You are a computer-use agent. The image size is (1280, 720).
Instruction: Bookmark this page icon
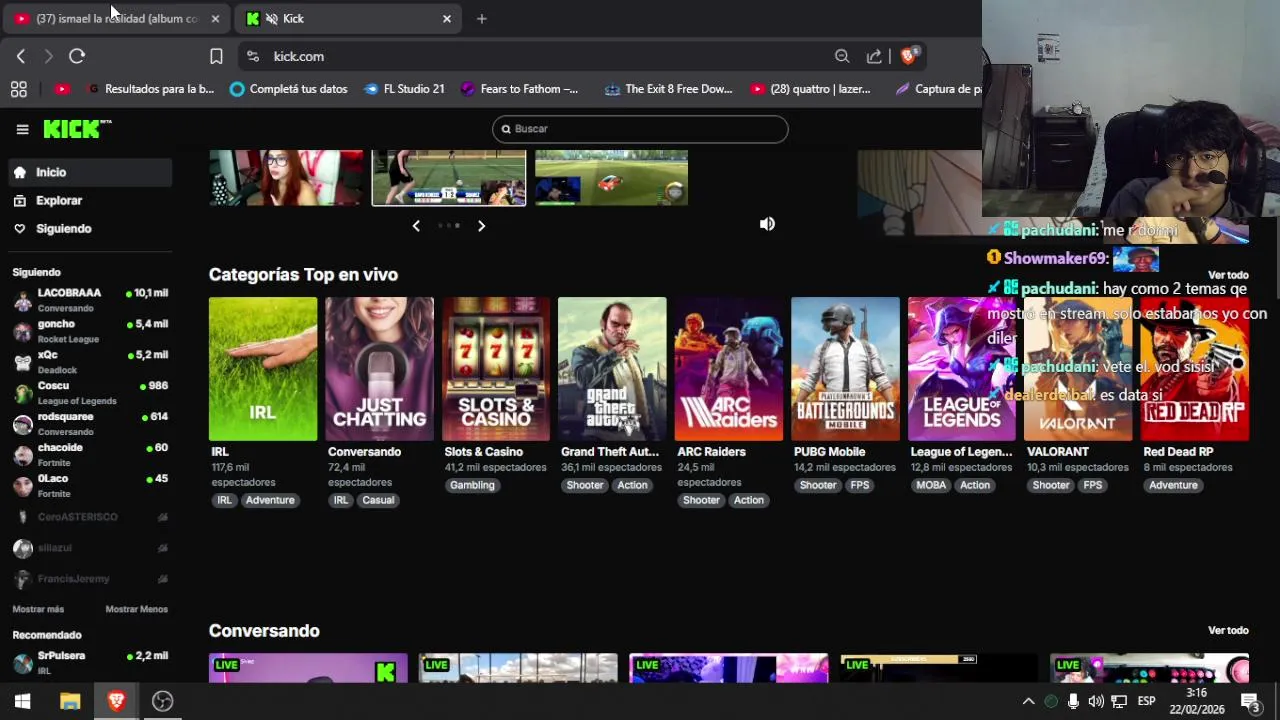pos(216,56)
